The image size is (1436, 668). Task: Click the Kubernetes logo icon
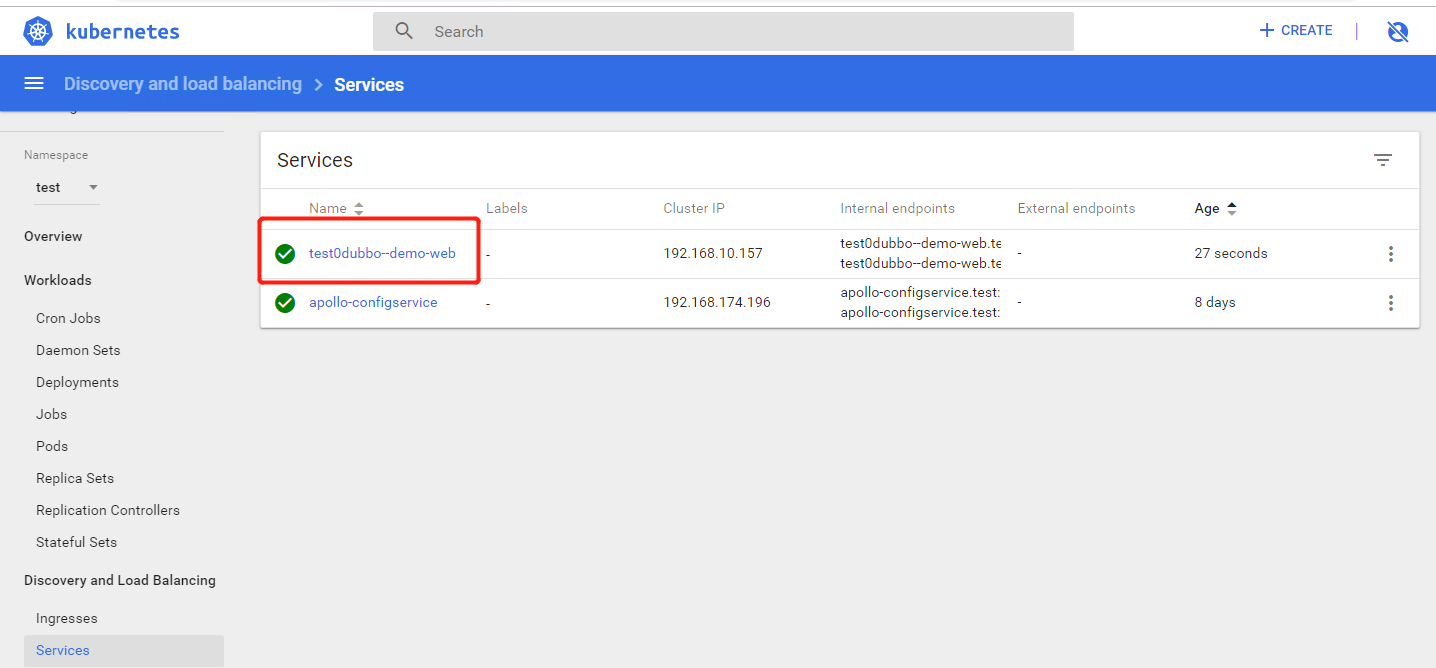coord(38,31)
